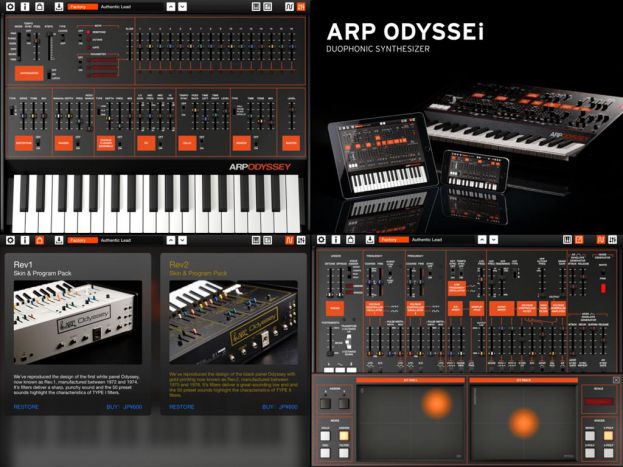Adjust arpeggiator step 1 slider

tap(140, 47)
